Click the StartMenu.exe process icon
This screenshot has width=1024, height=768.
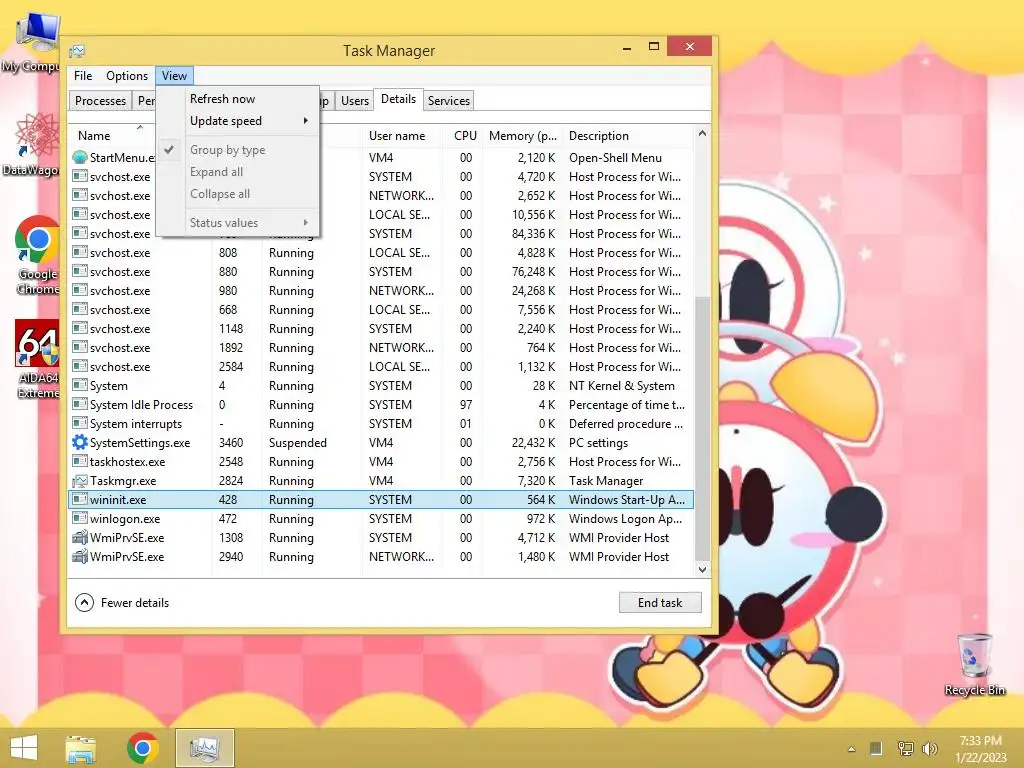pyautogui.click(x=80, y=157)
